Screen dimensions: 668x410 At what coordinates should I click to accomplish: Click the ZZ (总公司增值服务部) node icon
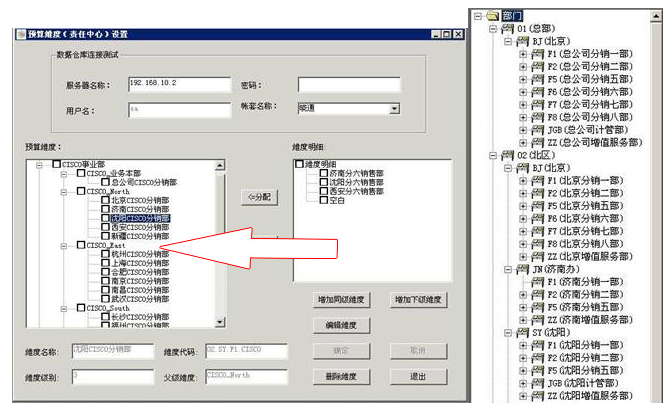click(538, 142)
